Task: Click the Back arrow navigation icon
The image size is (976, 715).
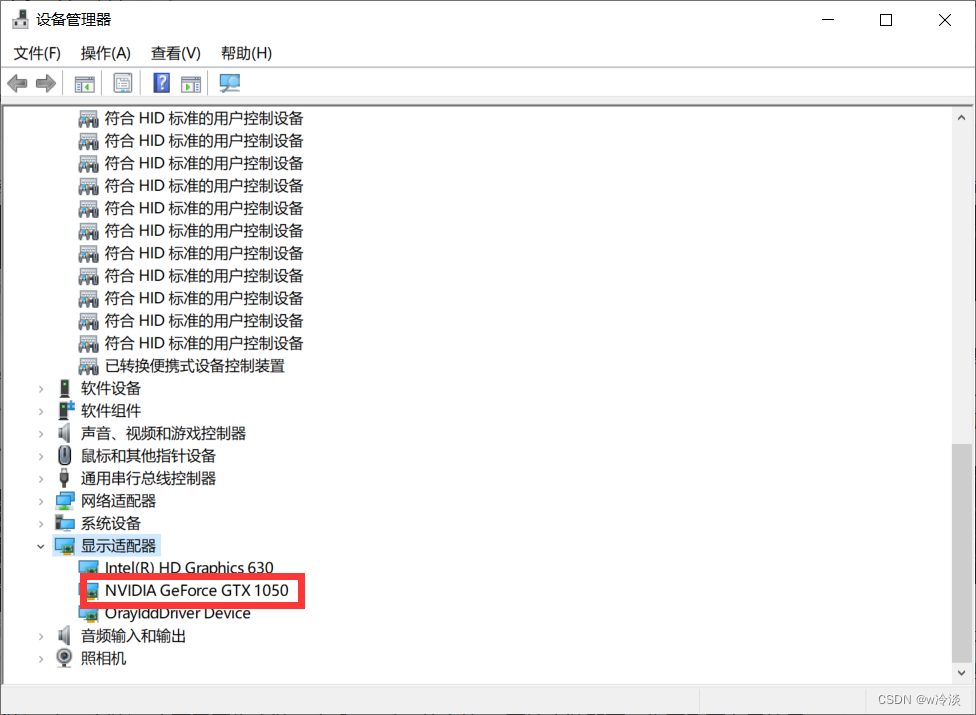Action: pyautogui.click(x=17, y=83)
